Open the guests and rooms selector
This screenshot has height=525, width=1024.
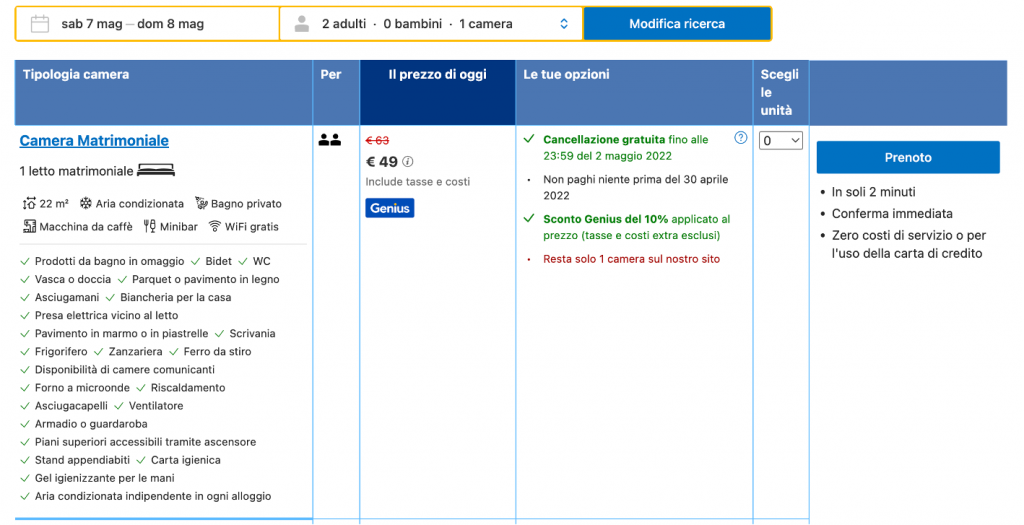click(430, 24)
